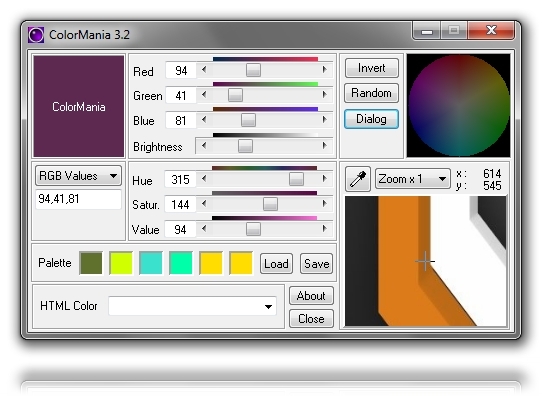
Task: Open the Zoom x 1 dropdown
Action: [x=413, y=179]
